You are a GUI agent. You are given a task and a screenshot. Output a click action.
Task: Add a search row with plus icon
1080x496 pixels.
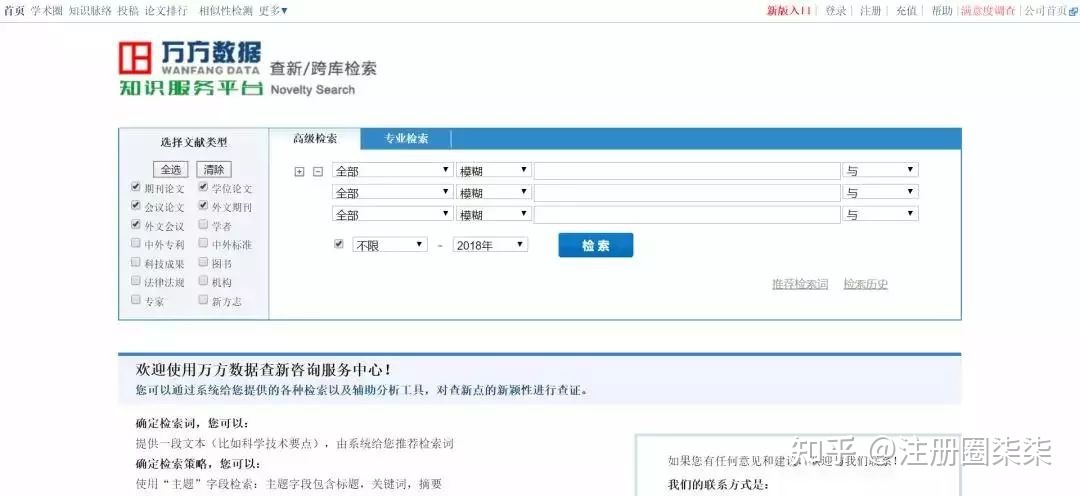coord(299,172)
